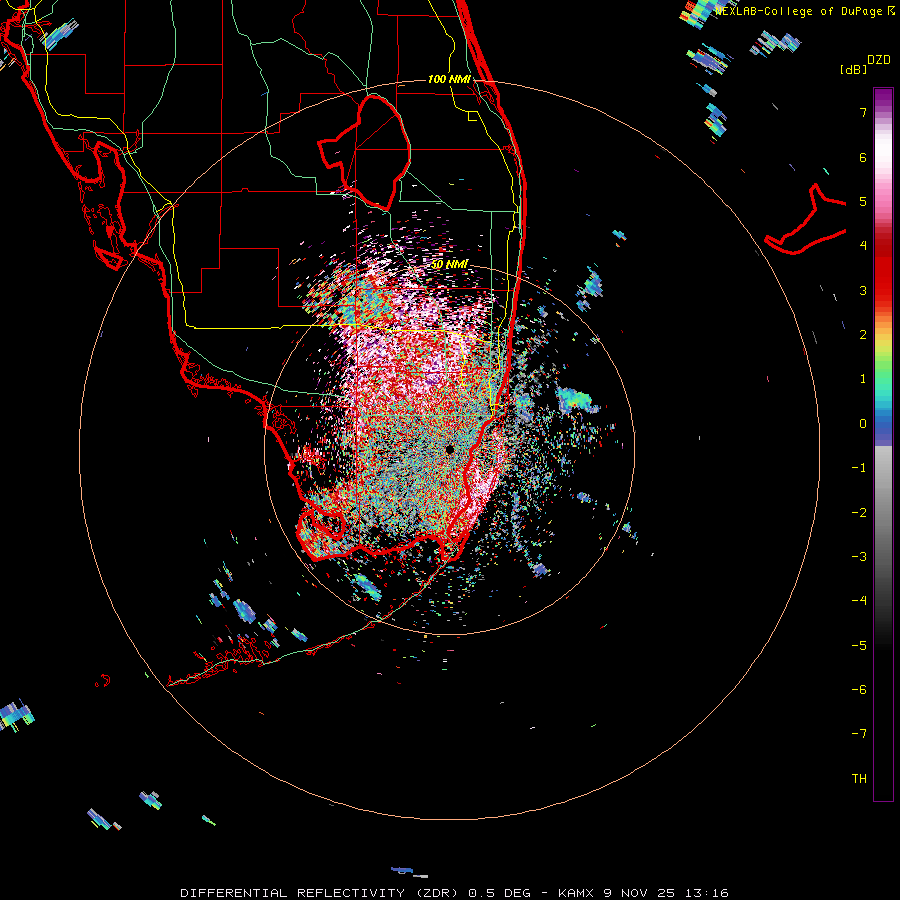Click the "DZD" legend title
Viewport: 900px width, 900px height.
tap(879, 60)
